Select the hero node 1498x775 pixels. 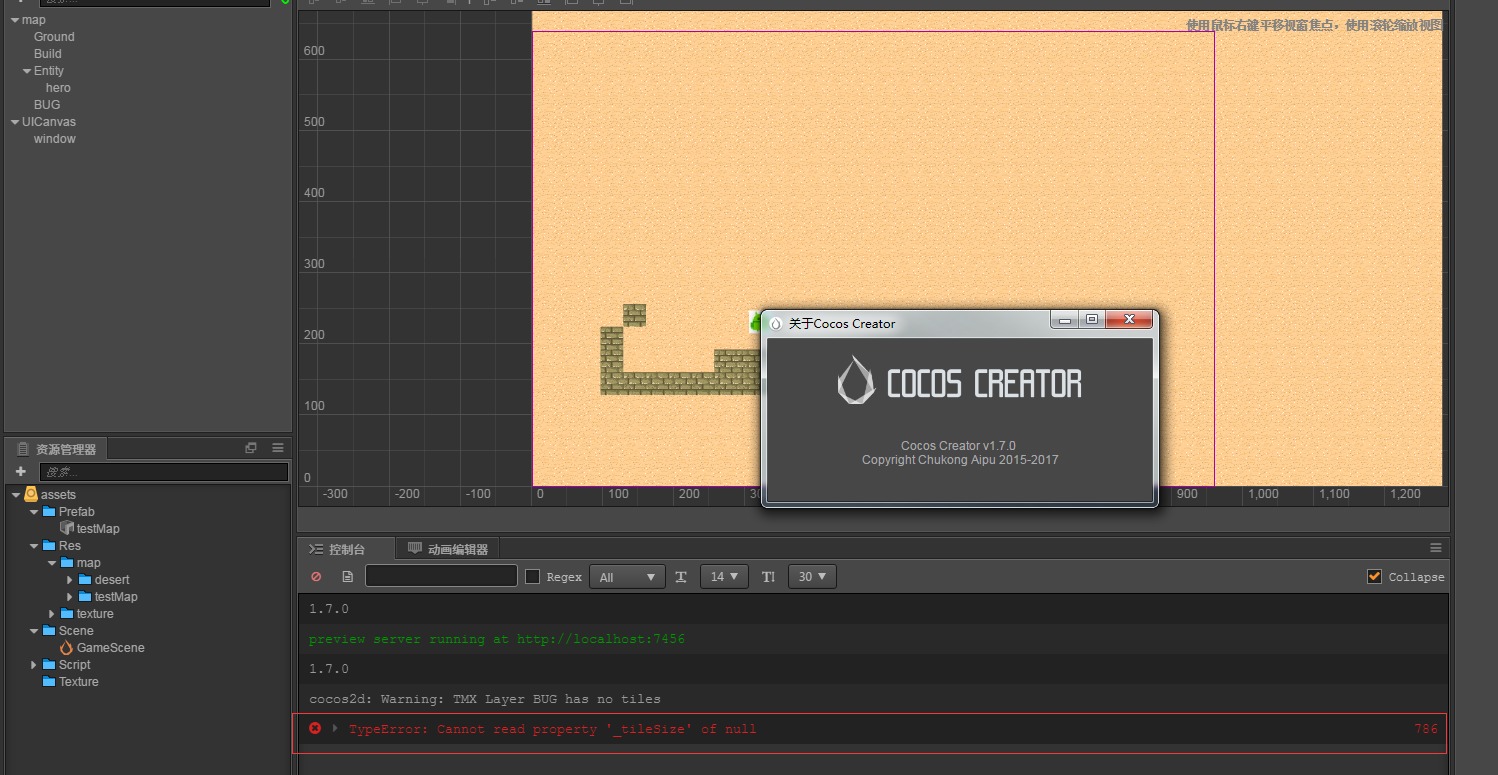tap(58, 88)
